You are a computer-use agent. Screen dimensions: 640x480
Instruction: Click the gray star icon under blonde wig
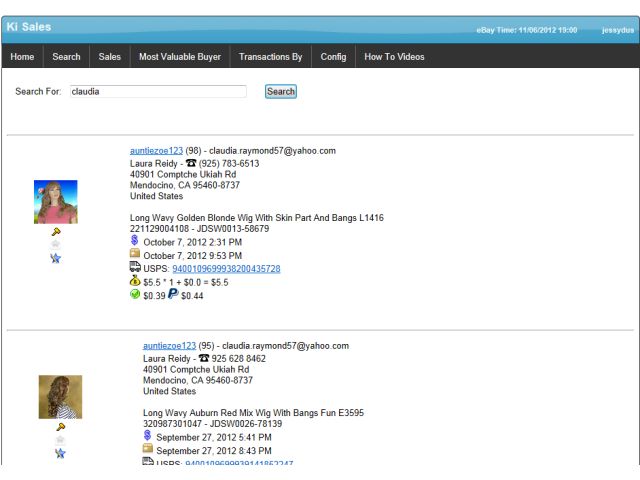(56, 244)
